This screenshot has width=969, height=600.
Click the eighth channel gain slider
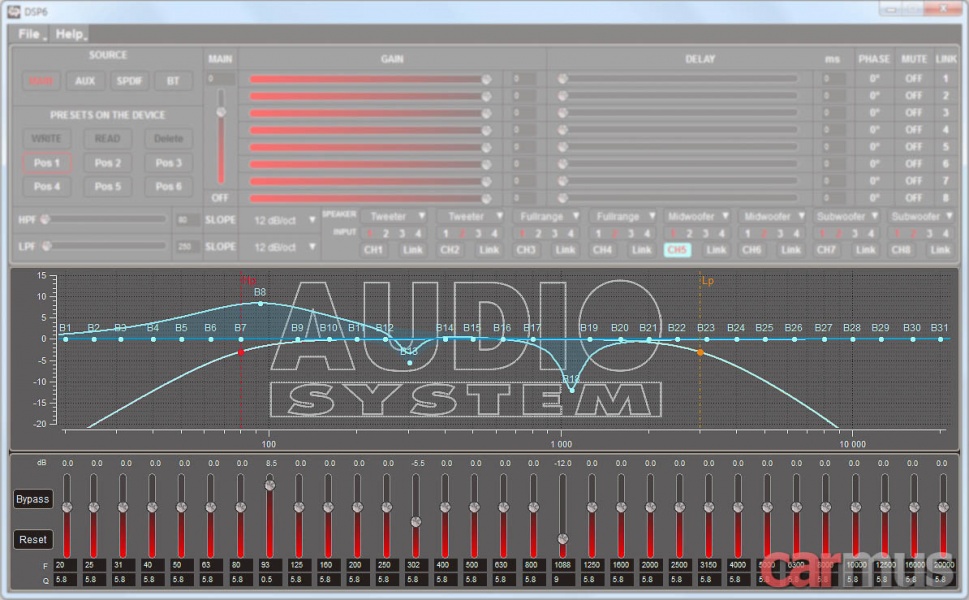(x=370, y=198)
